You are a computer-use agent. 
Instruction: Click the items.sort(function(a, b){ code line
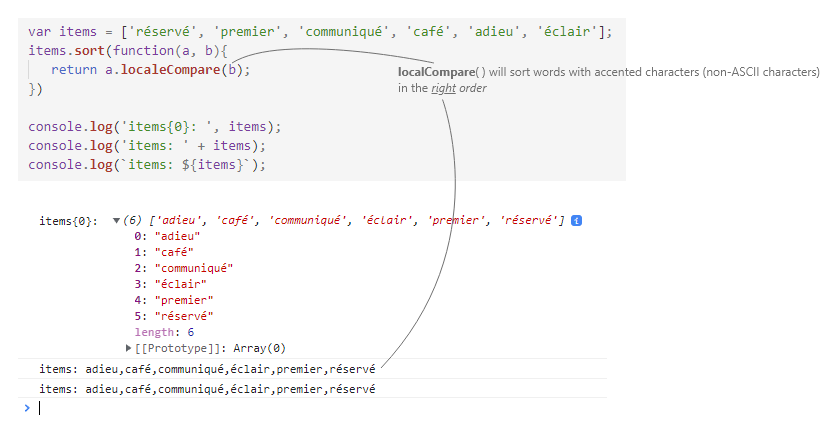(x=128, y=51)
